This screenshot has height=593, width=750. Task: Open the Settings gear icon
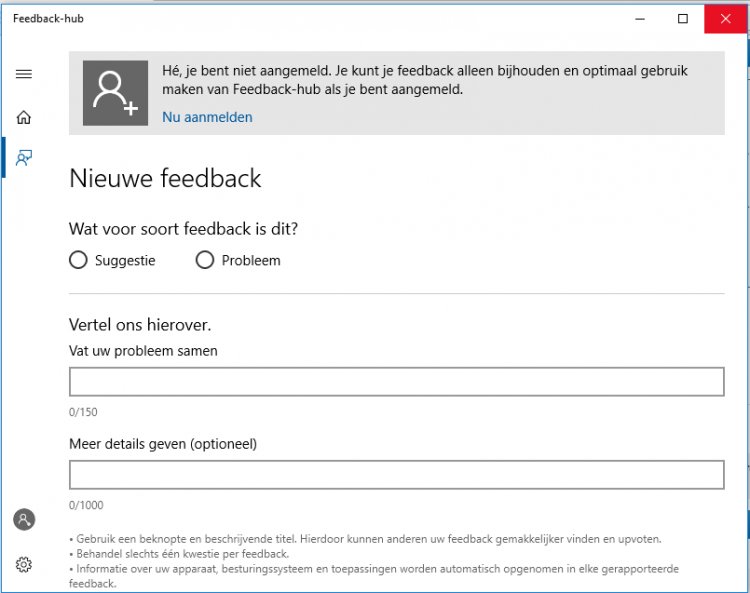[24, 564]
